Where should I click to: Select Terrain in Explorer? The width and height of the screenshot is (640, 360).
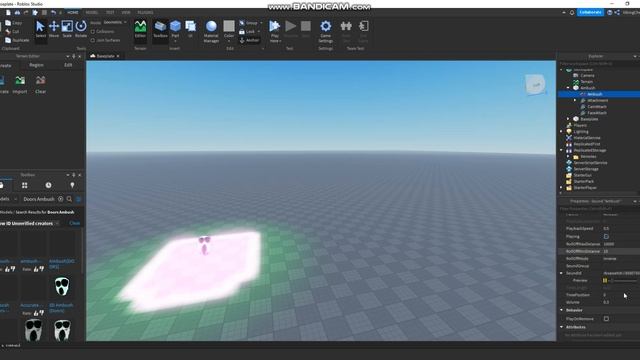587,82
